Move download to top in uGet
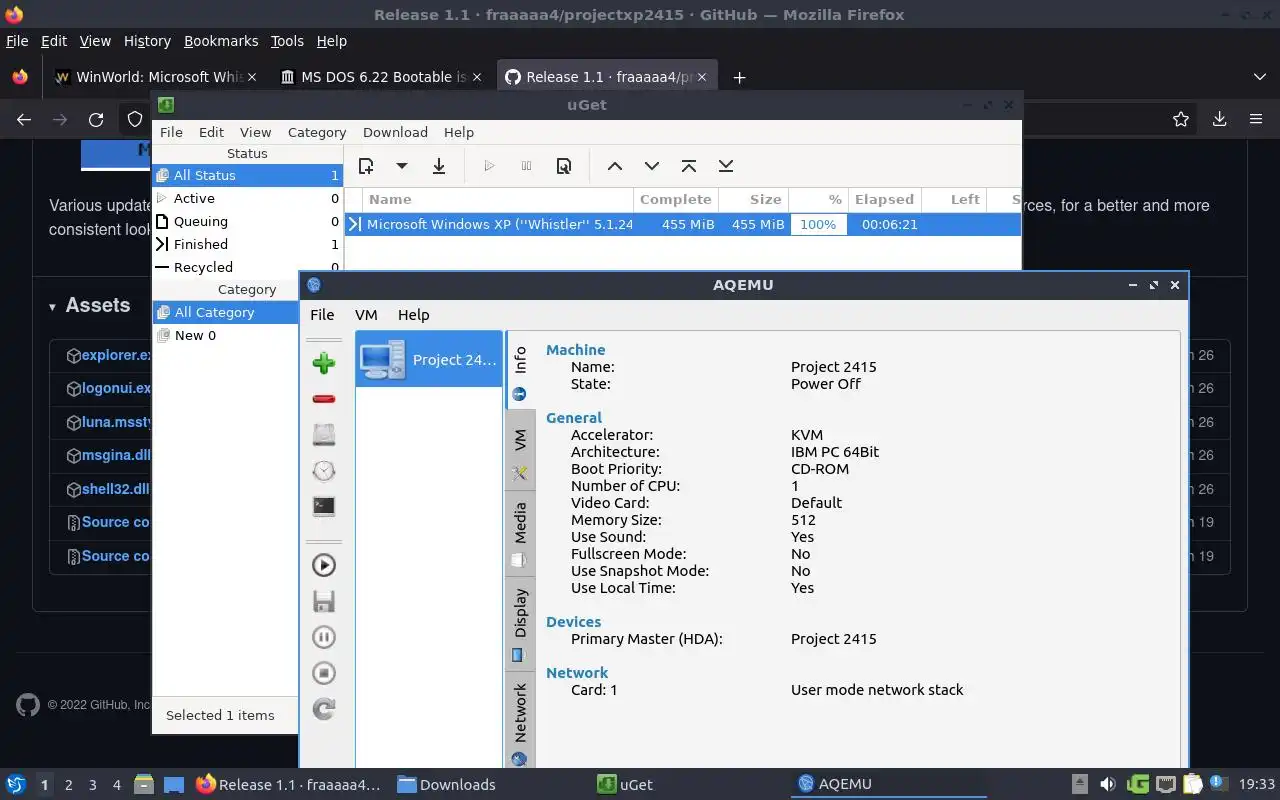The height and width of the screenshot is (800, 1280). click(689, 166)
